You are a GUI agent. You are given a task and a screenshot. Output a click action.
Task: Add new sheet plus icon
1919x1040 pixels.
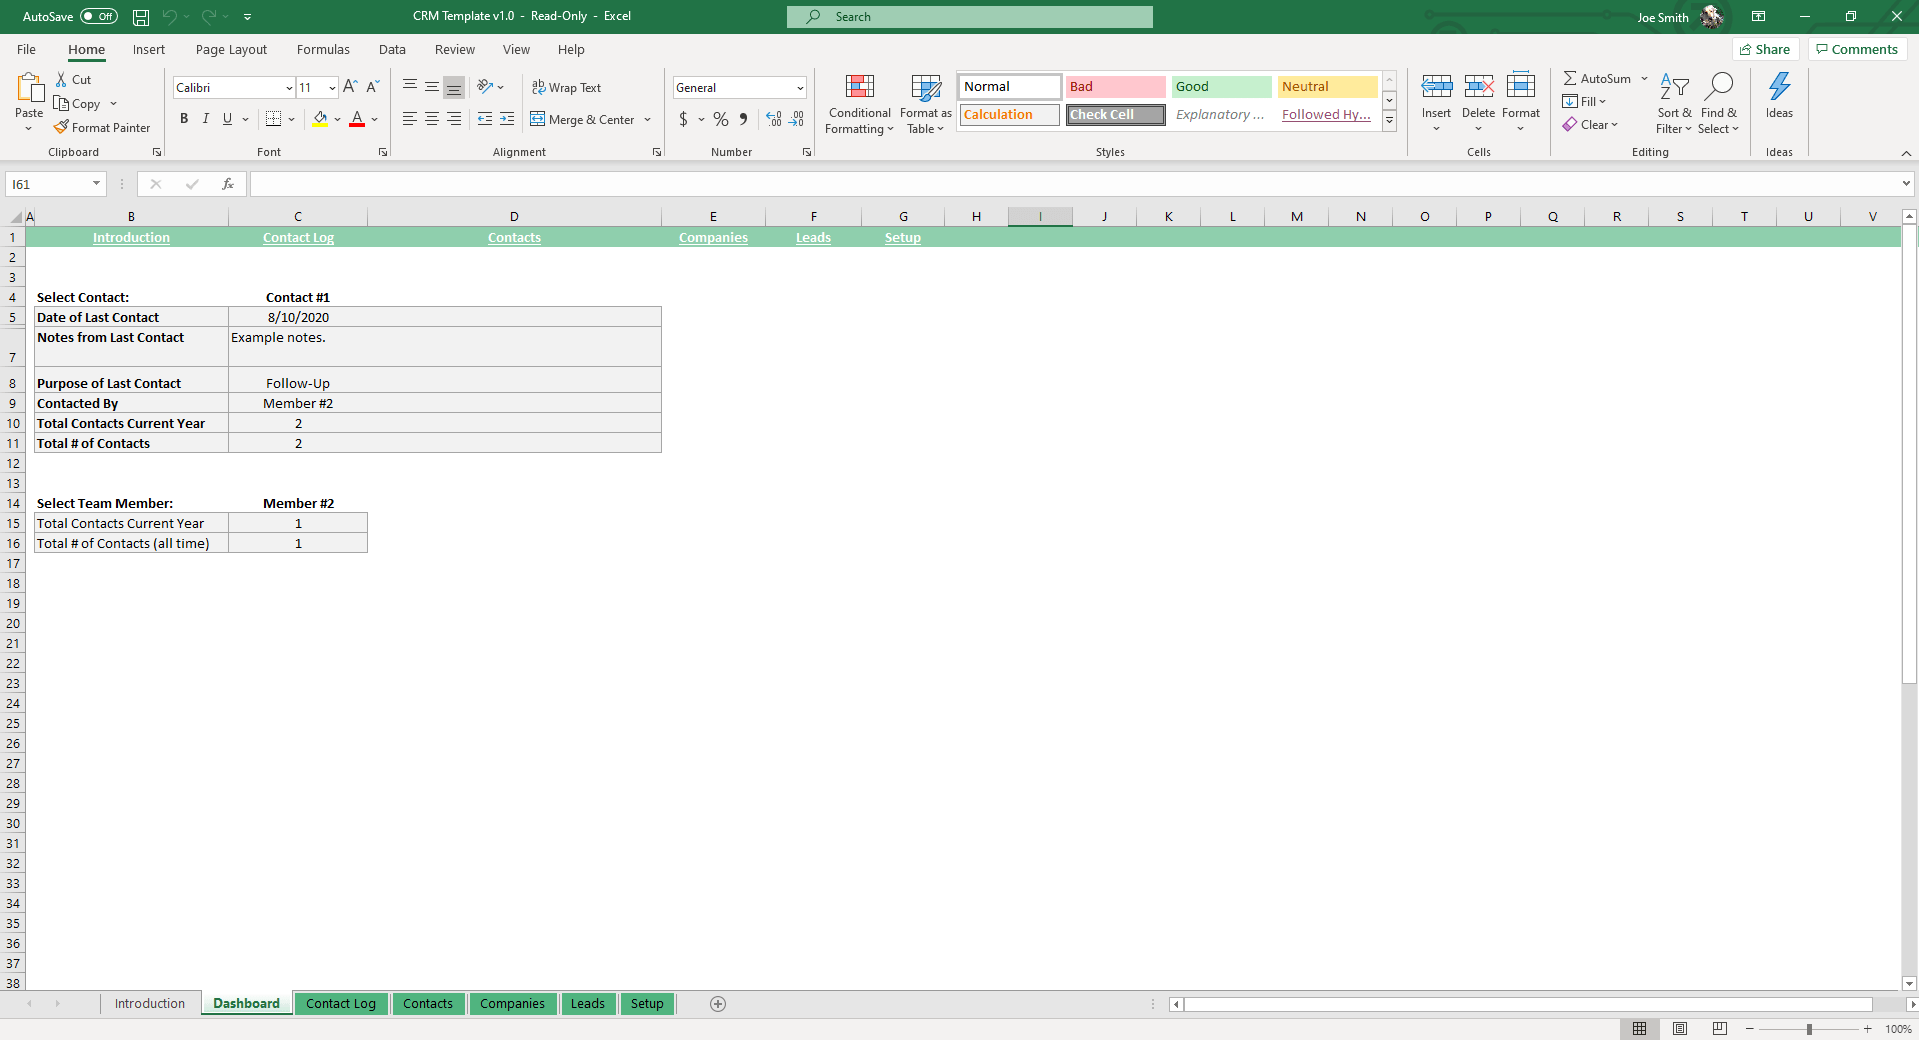click(718, 1004)
